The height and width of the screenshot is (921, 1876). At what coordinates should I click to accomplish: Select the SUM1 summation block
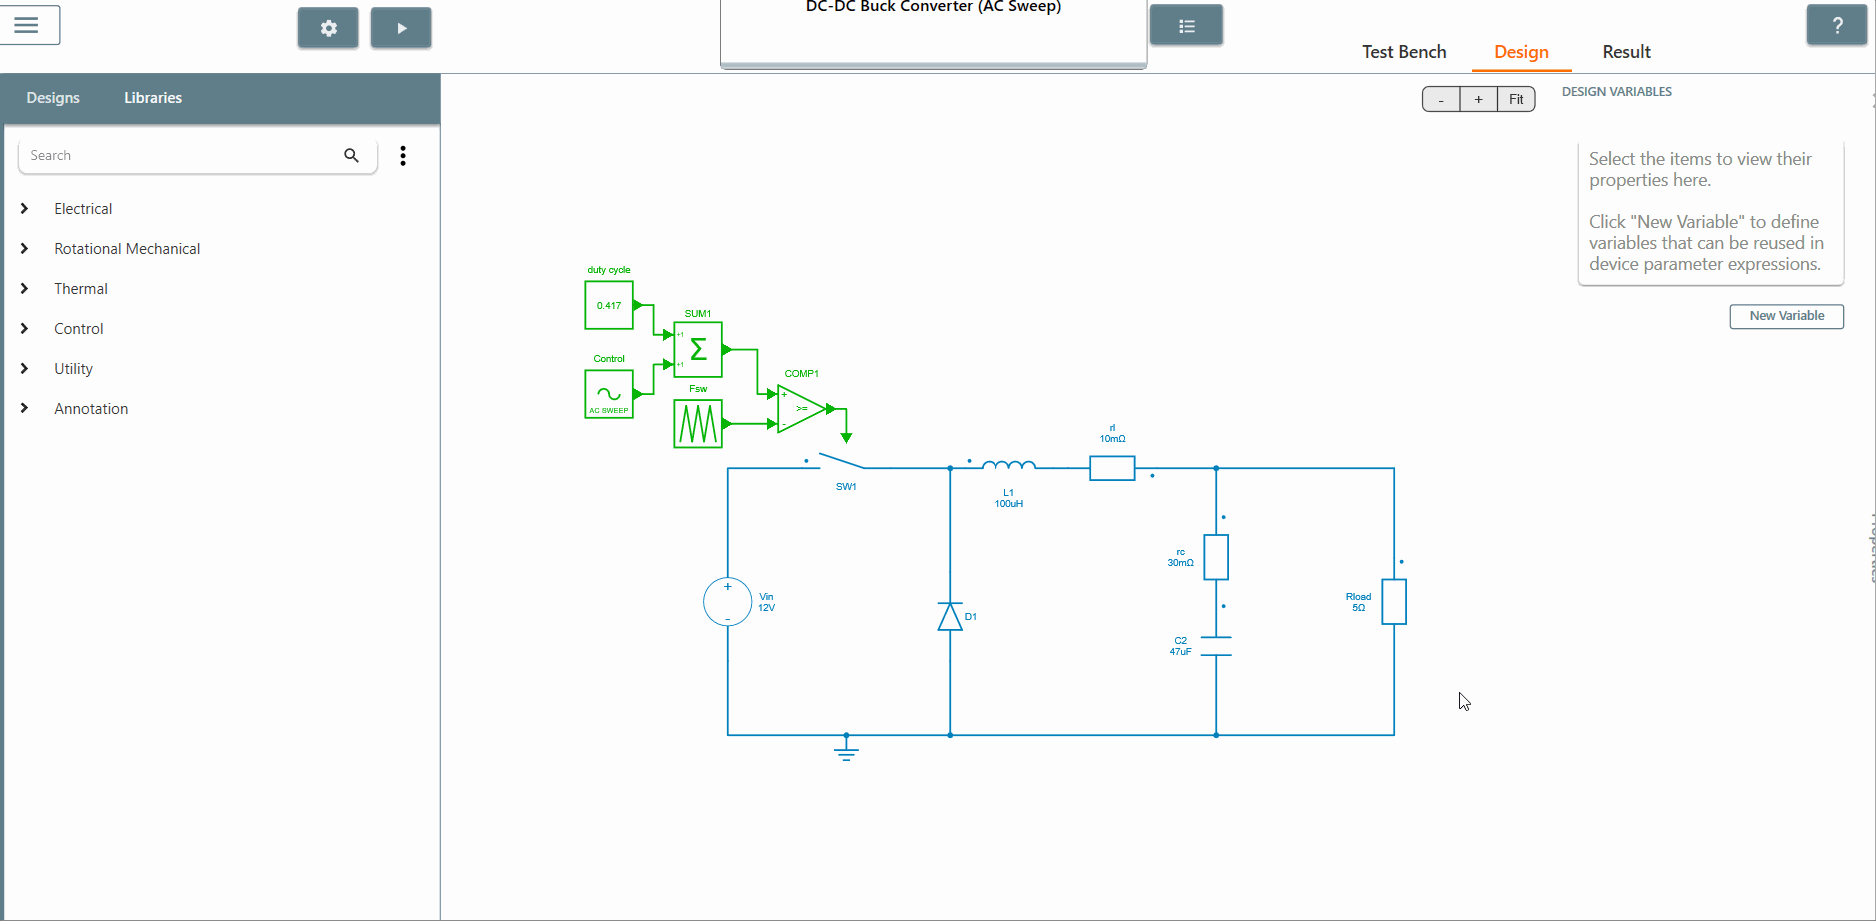pos(698,349)
